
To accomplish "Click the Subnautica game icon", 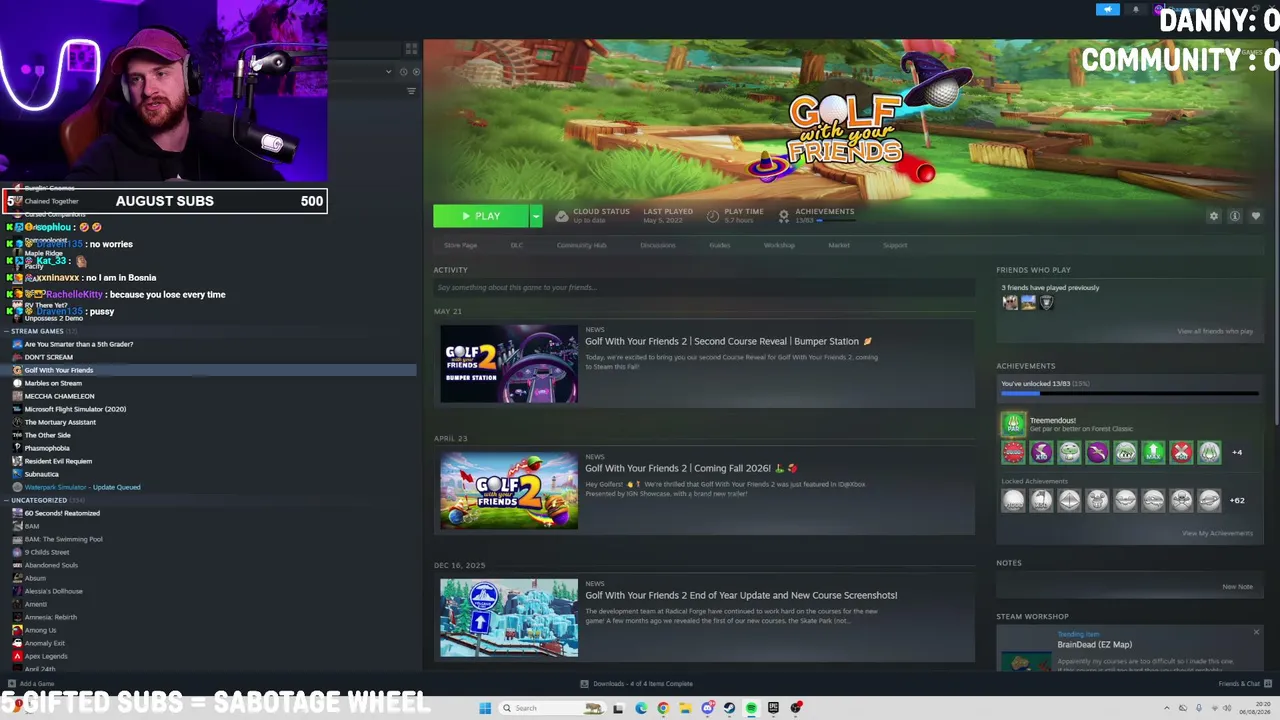I will (17, 474).
